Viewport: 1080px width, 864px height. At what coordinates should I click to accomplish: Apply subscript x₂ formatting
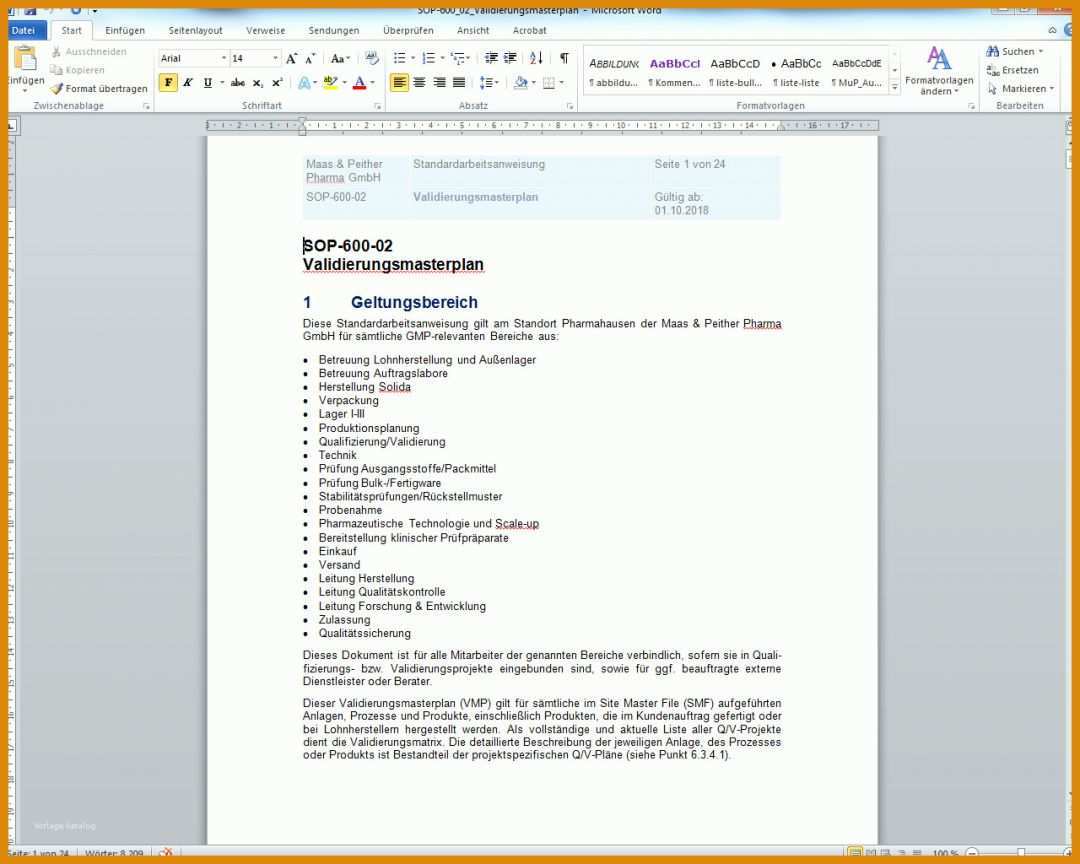click(x=258, y=83)
